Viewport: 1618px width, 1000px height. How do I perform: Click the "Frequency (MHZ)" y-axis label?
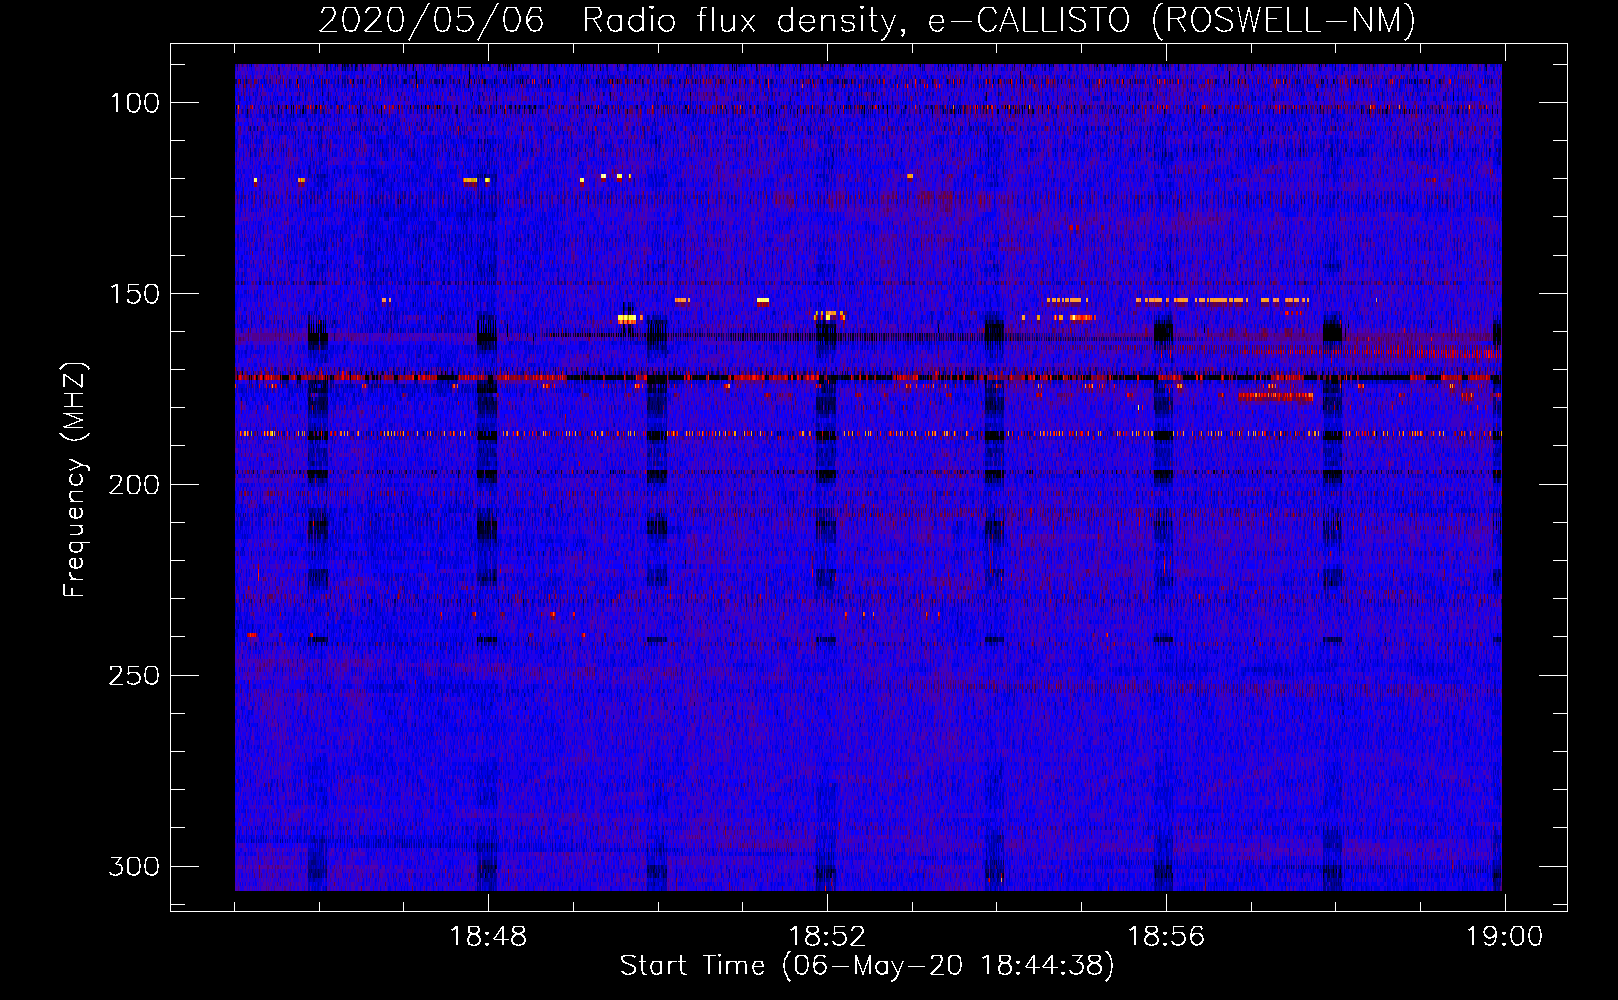(x=75, y=480)
